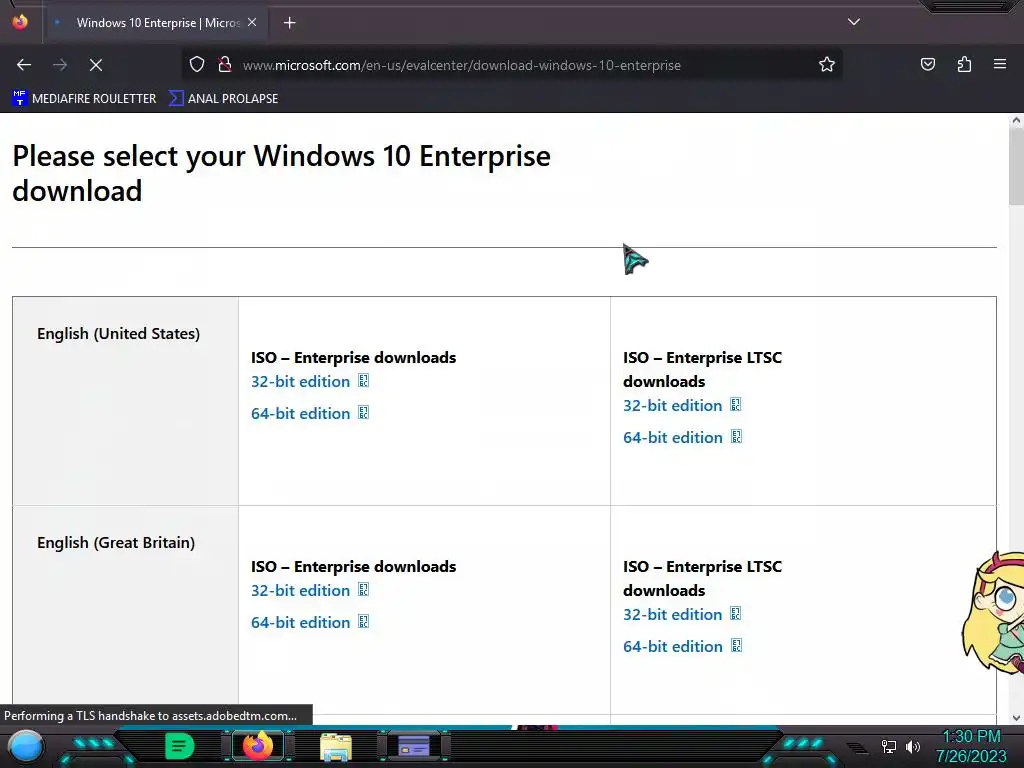Close the Windows 10 Enterprise tab
The image size is (1024, 768).
pos(252,22)
